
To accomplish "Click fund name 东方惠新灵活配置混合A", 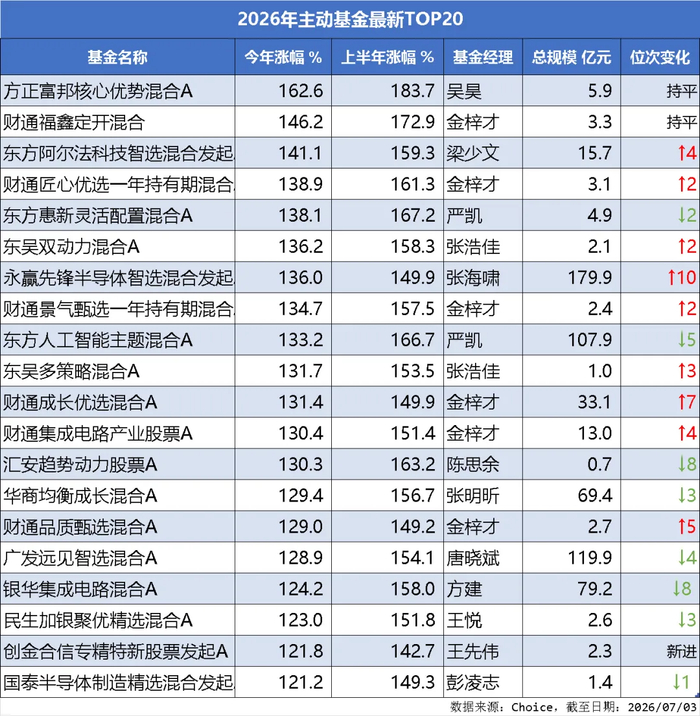I will 98,216.
